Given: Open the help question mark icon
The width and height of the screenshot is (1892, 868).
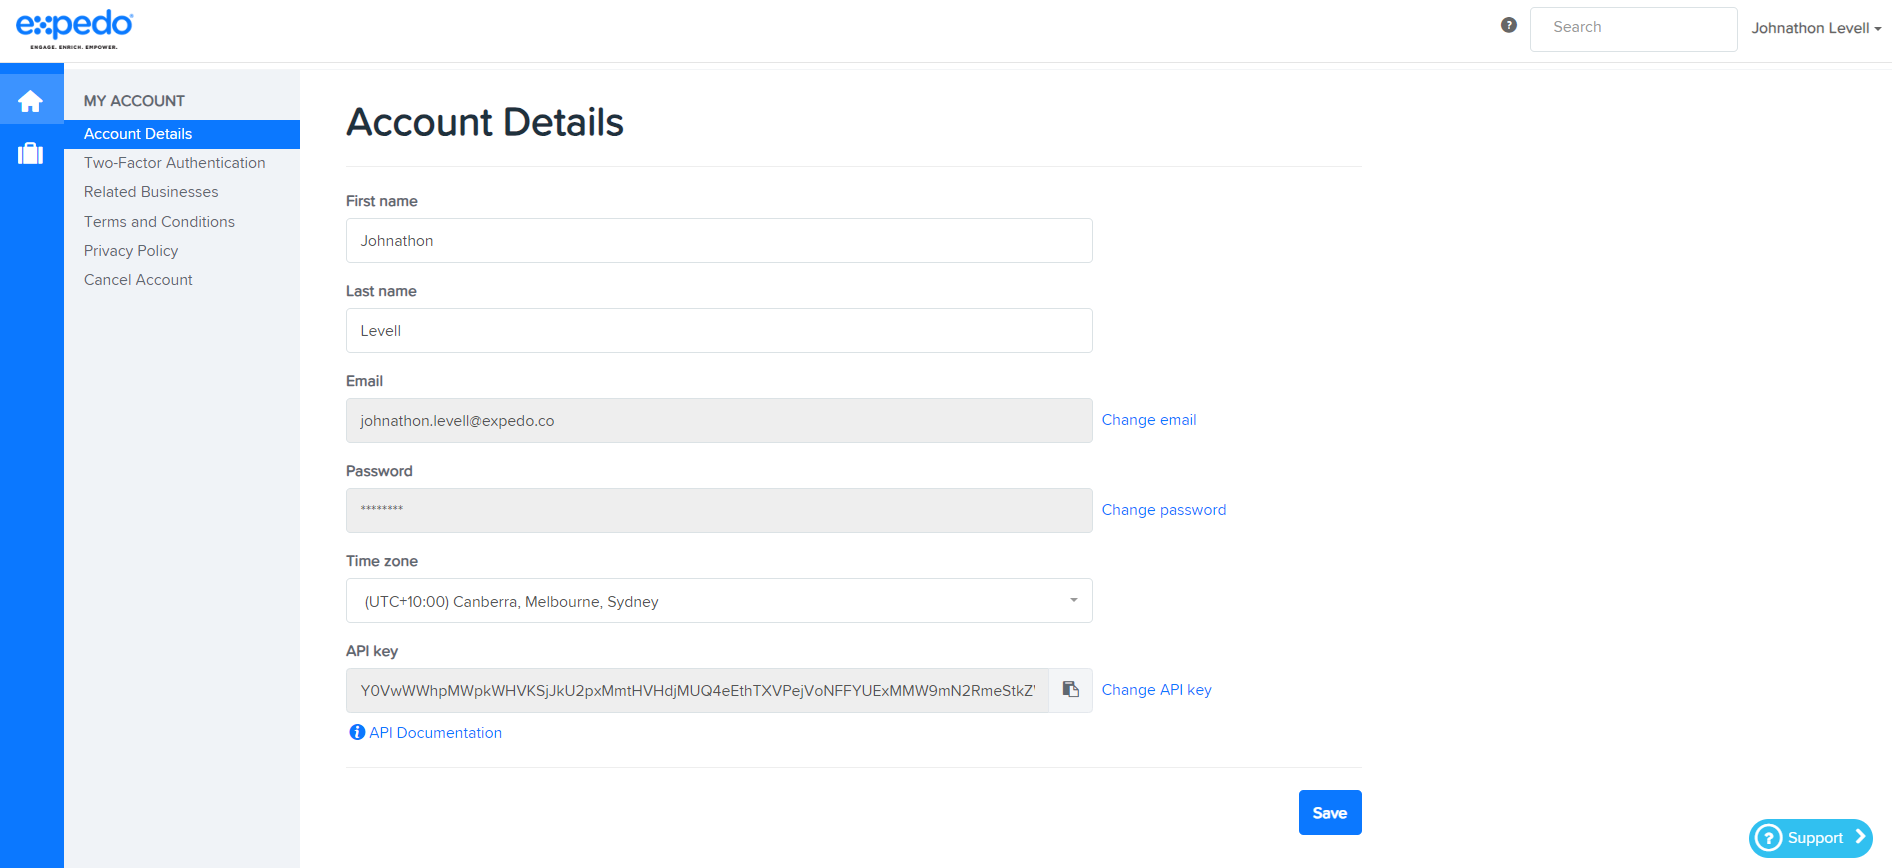Looking at the screenshot, I should click(x=1508, y=26).
